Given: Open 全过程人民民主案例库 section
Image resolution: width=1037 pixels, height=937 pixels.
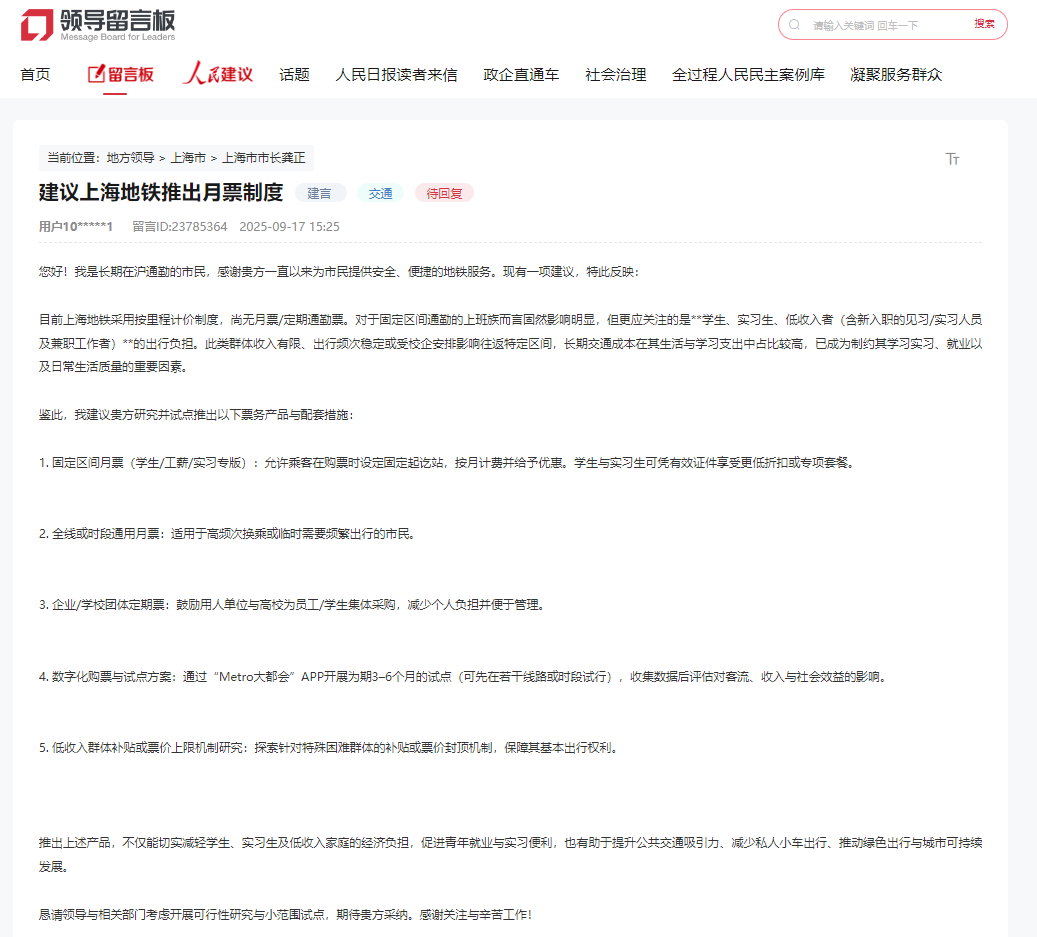Looking at the screenshot, I should pos(748,74).
